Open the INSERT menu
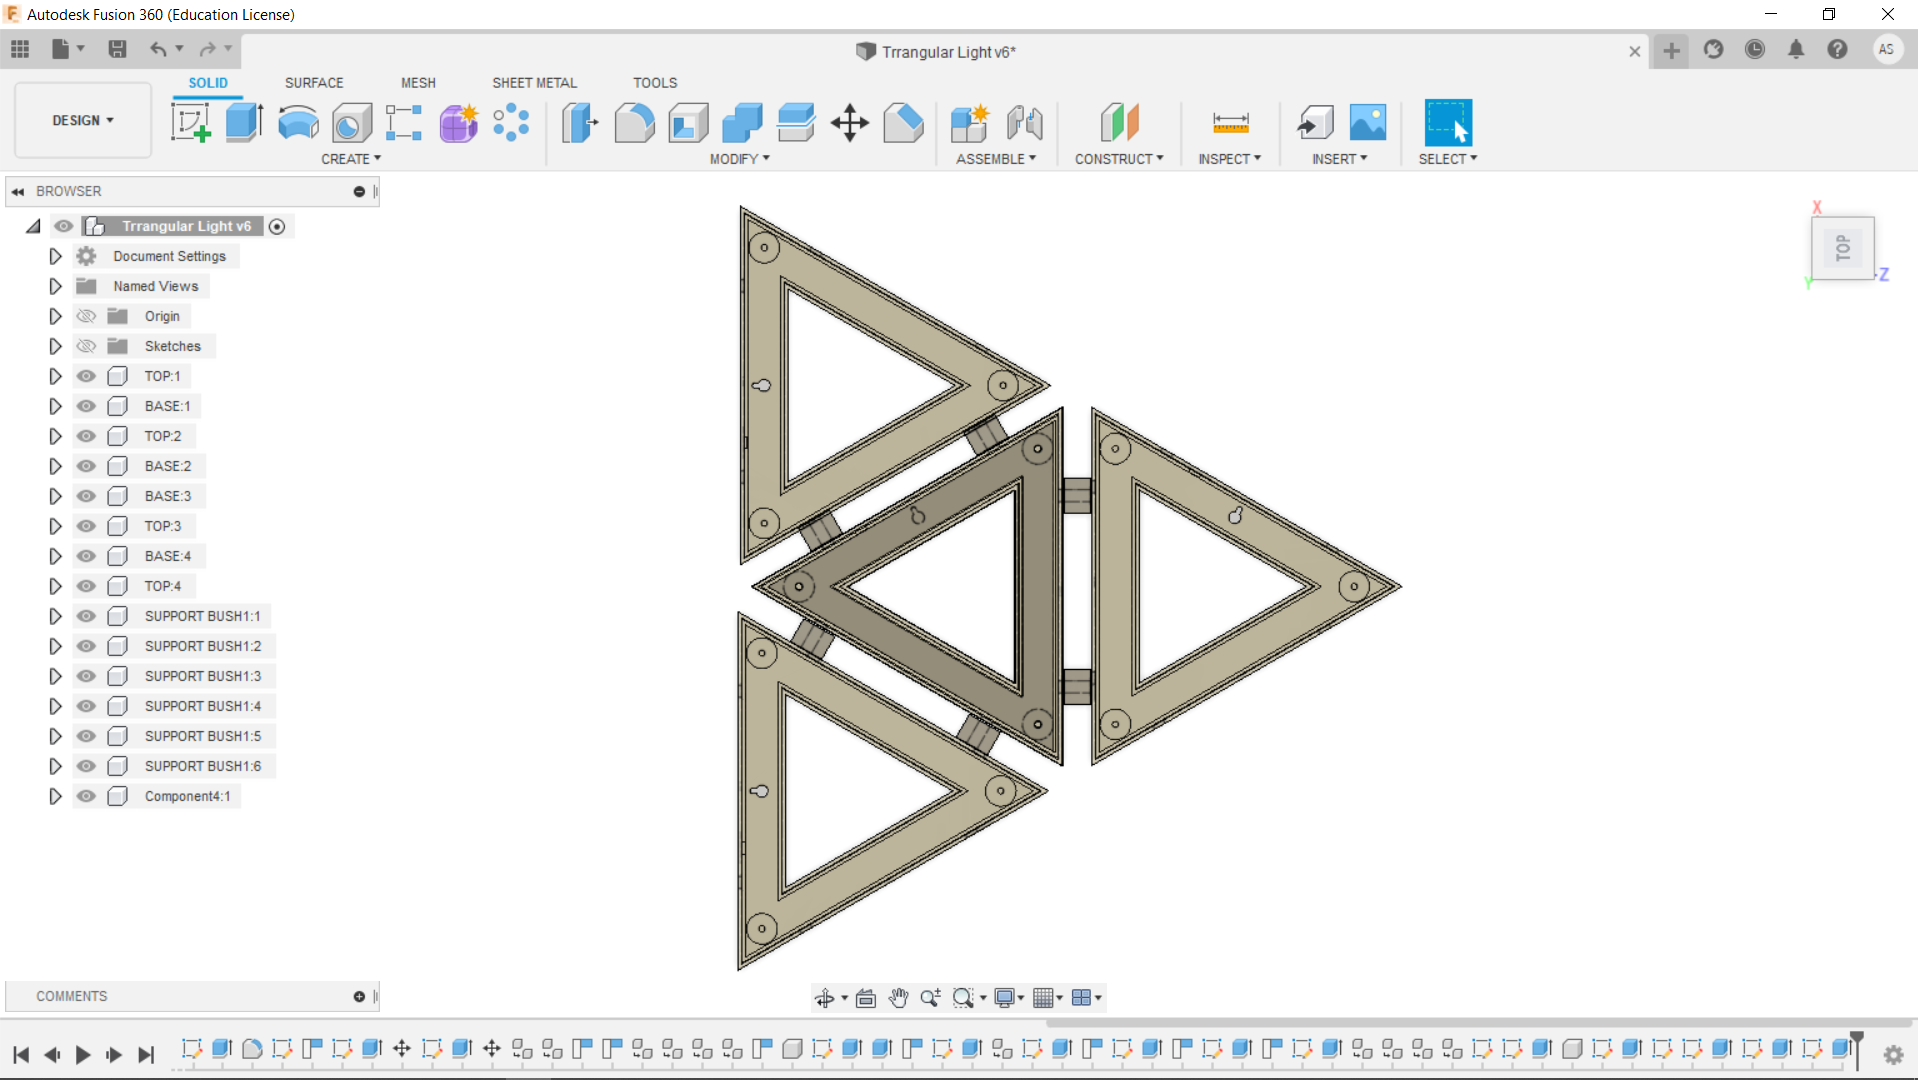 [x=1340, y=159]
